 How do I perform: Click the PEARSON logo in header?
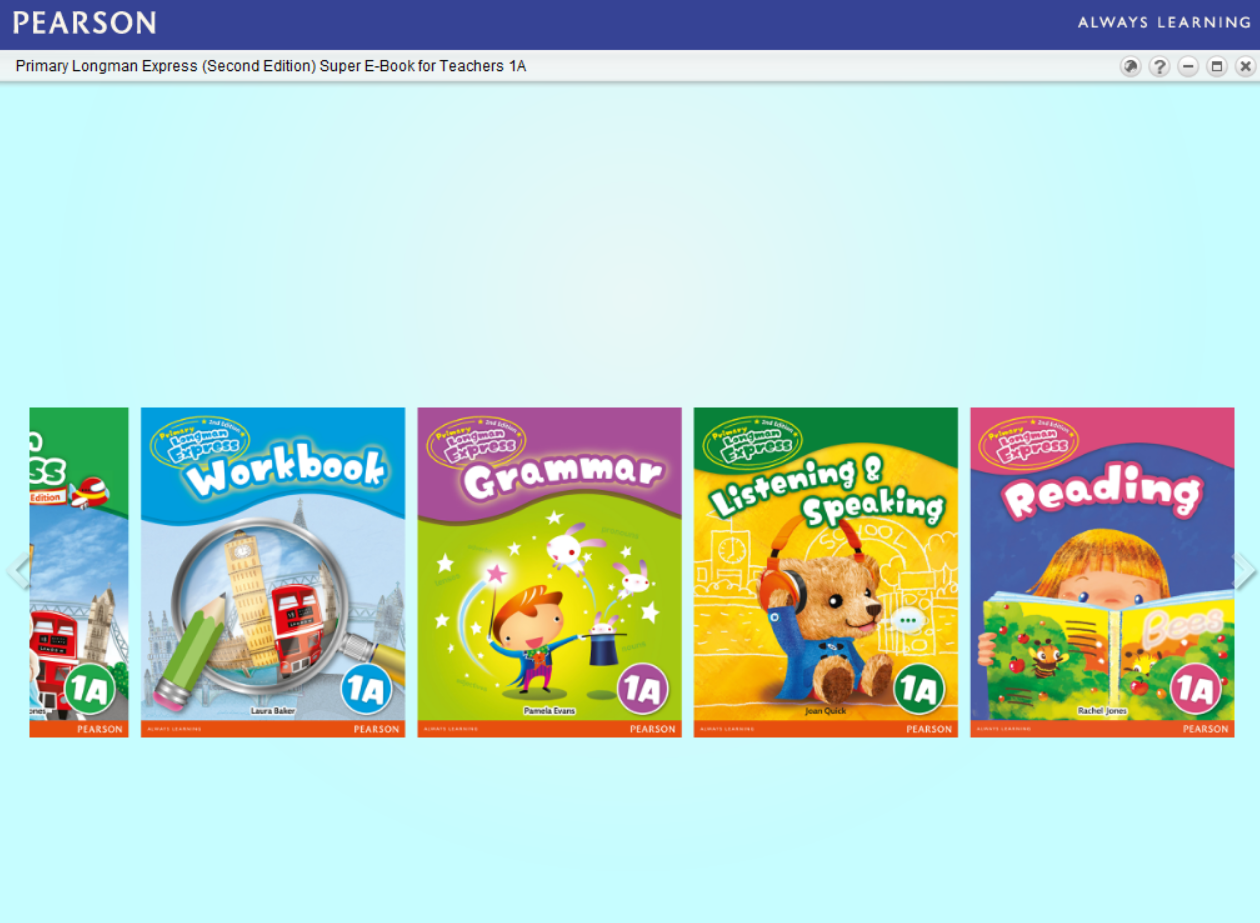84,23
